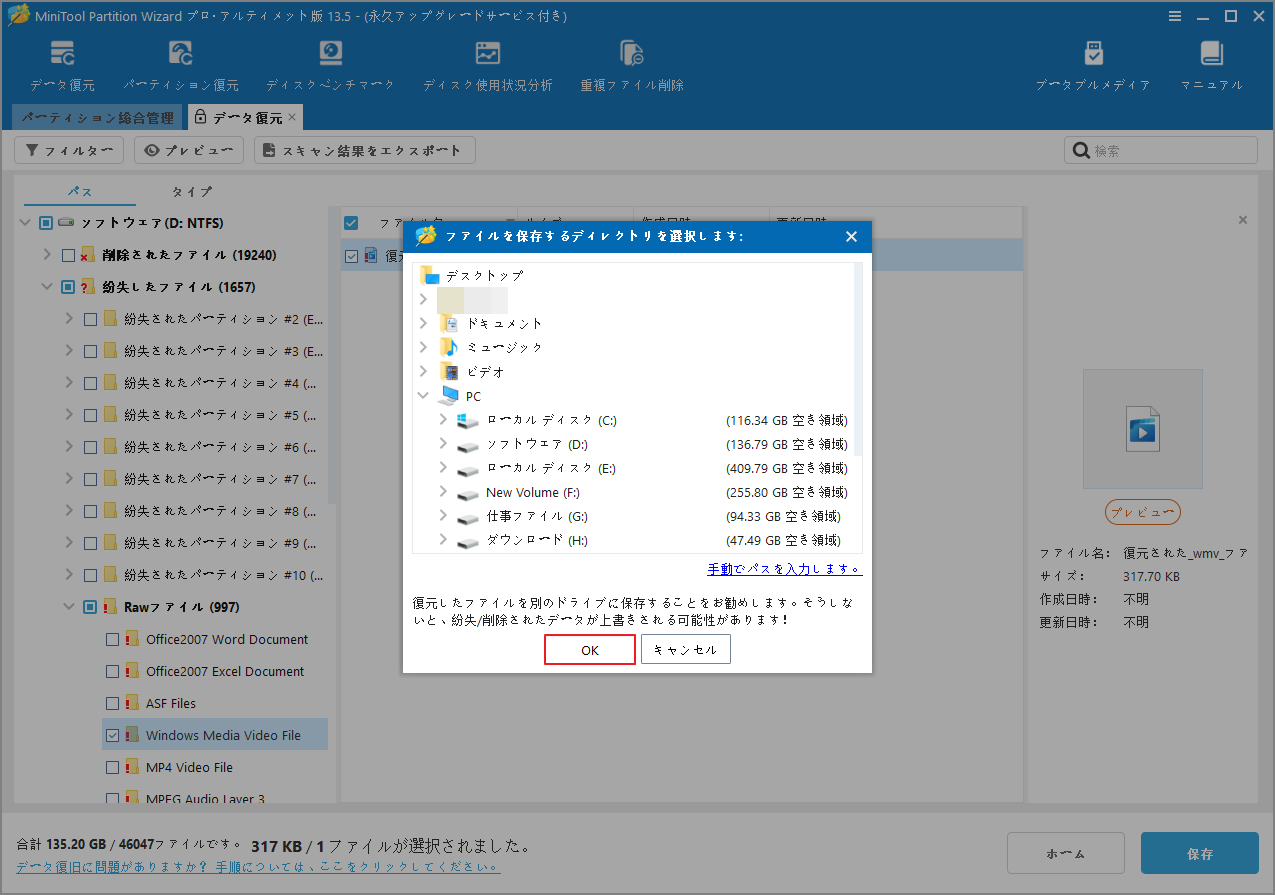Expand ローカル ディスク (C:)
The height and width of the screenshot is (895, 1275).
coord(443,420)
